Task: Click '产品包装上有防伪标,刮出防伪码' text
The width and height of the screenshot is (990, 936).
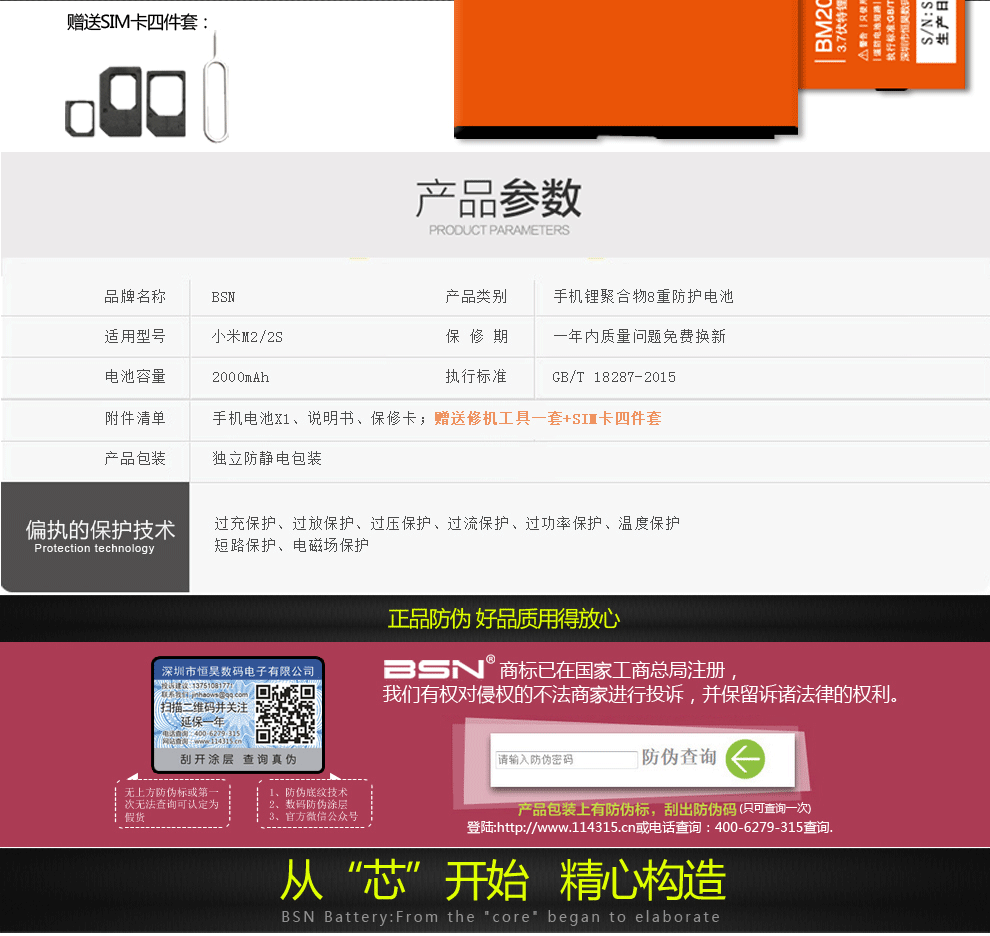Action: [x=627, y=810]
